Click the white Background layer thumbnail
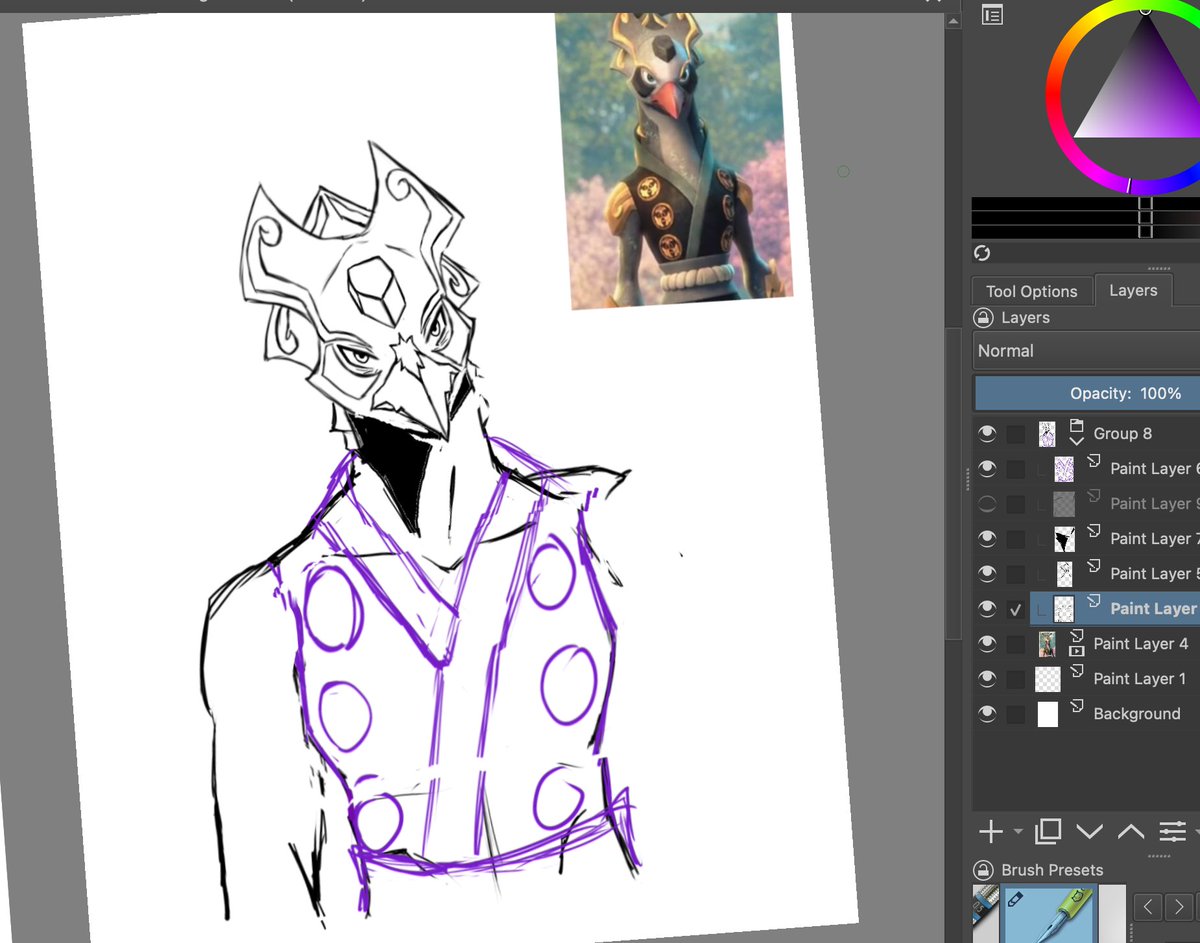The image size is (1200, 943). click(1047, 713)
